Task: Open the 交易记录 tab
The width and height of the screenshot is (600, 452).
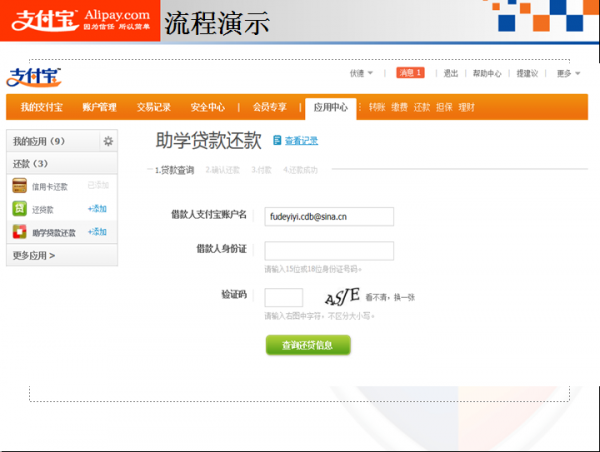Action: (x=154, y=107)
